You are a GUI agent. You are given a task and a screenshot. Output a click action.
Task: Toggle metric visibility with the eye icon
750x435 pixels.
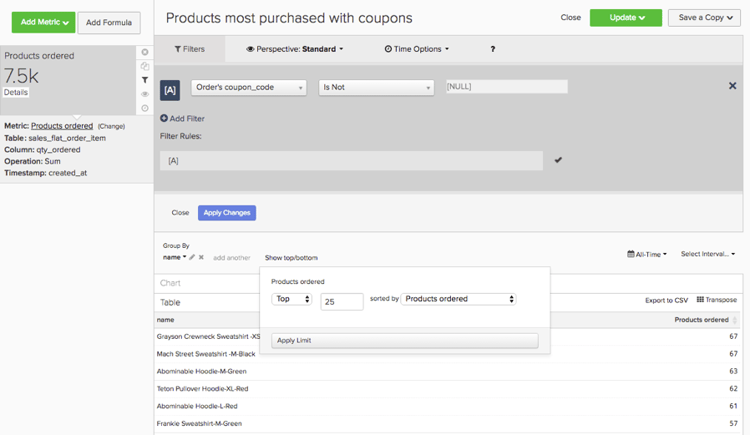pos(145,94)
